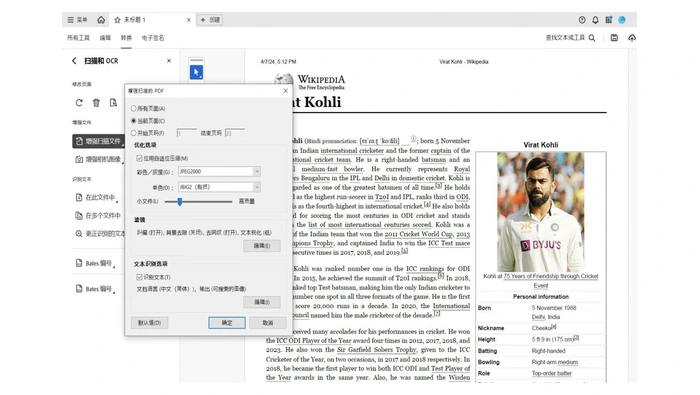Open the 电子签名 tab
This screenshot has height=395, width=700.
pos(153,38)
